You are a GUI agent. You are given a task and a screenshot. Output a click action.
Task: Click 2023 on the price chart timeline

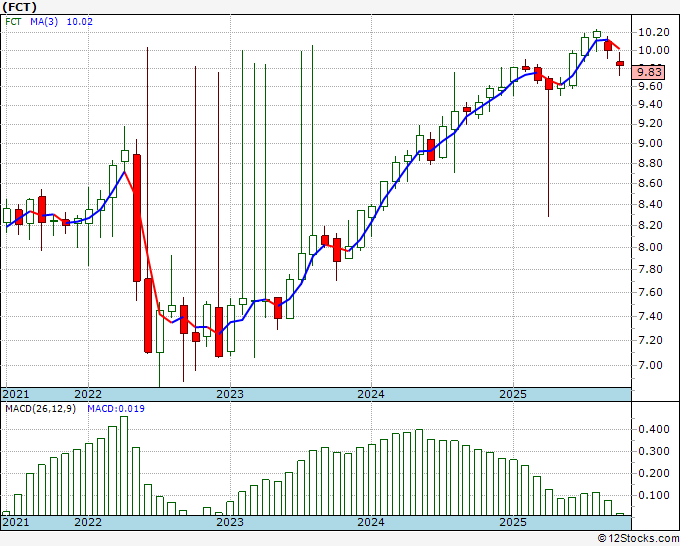point(230,394)
